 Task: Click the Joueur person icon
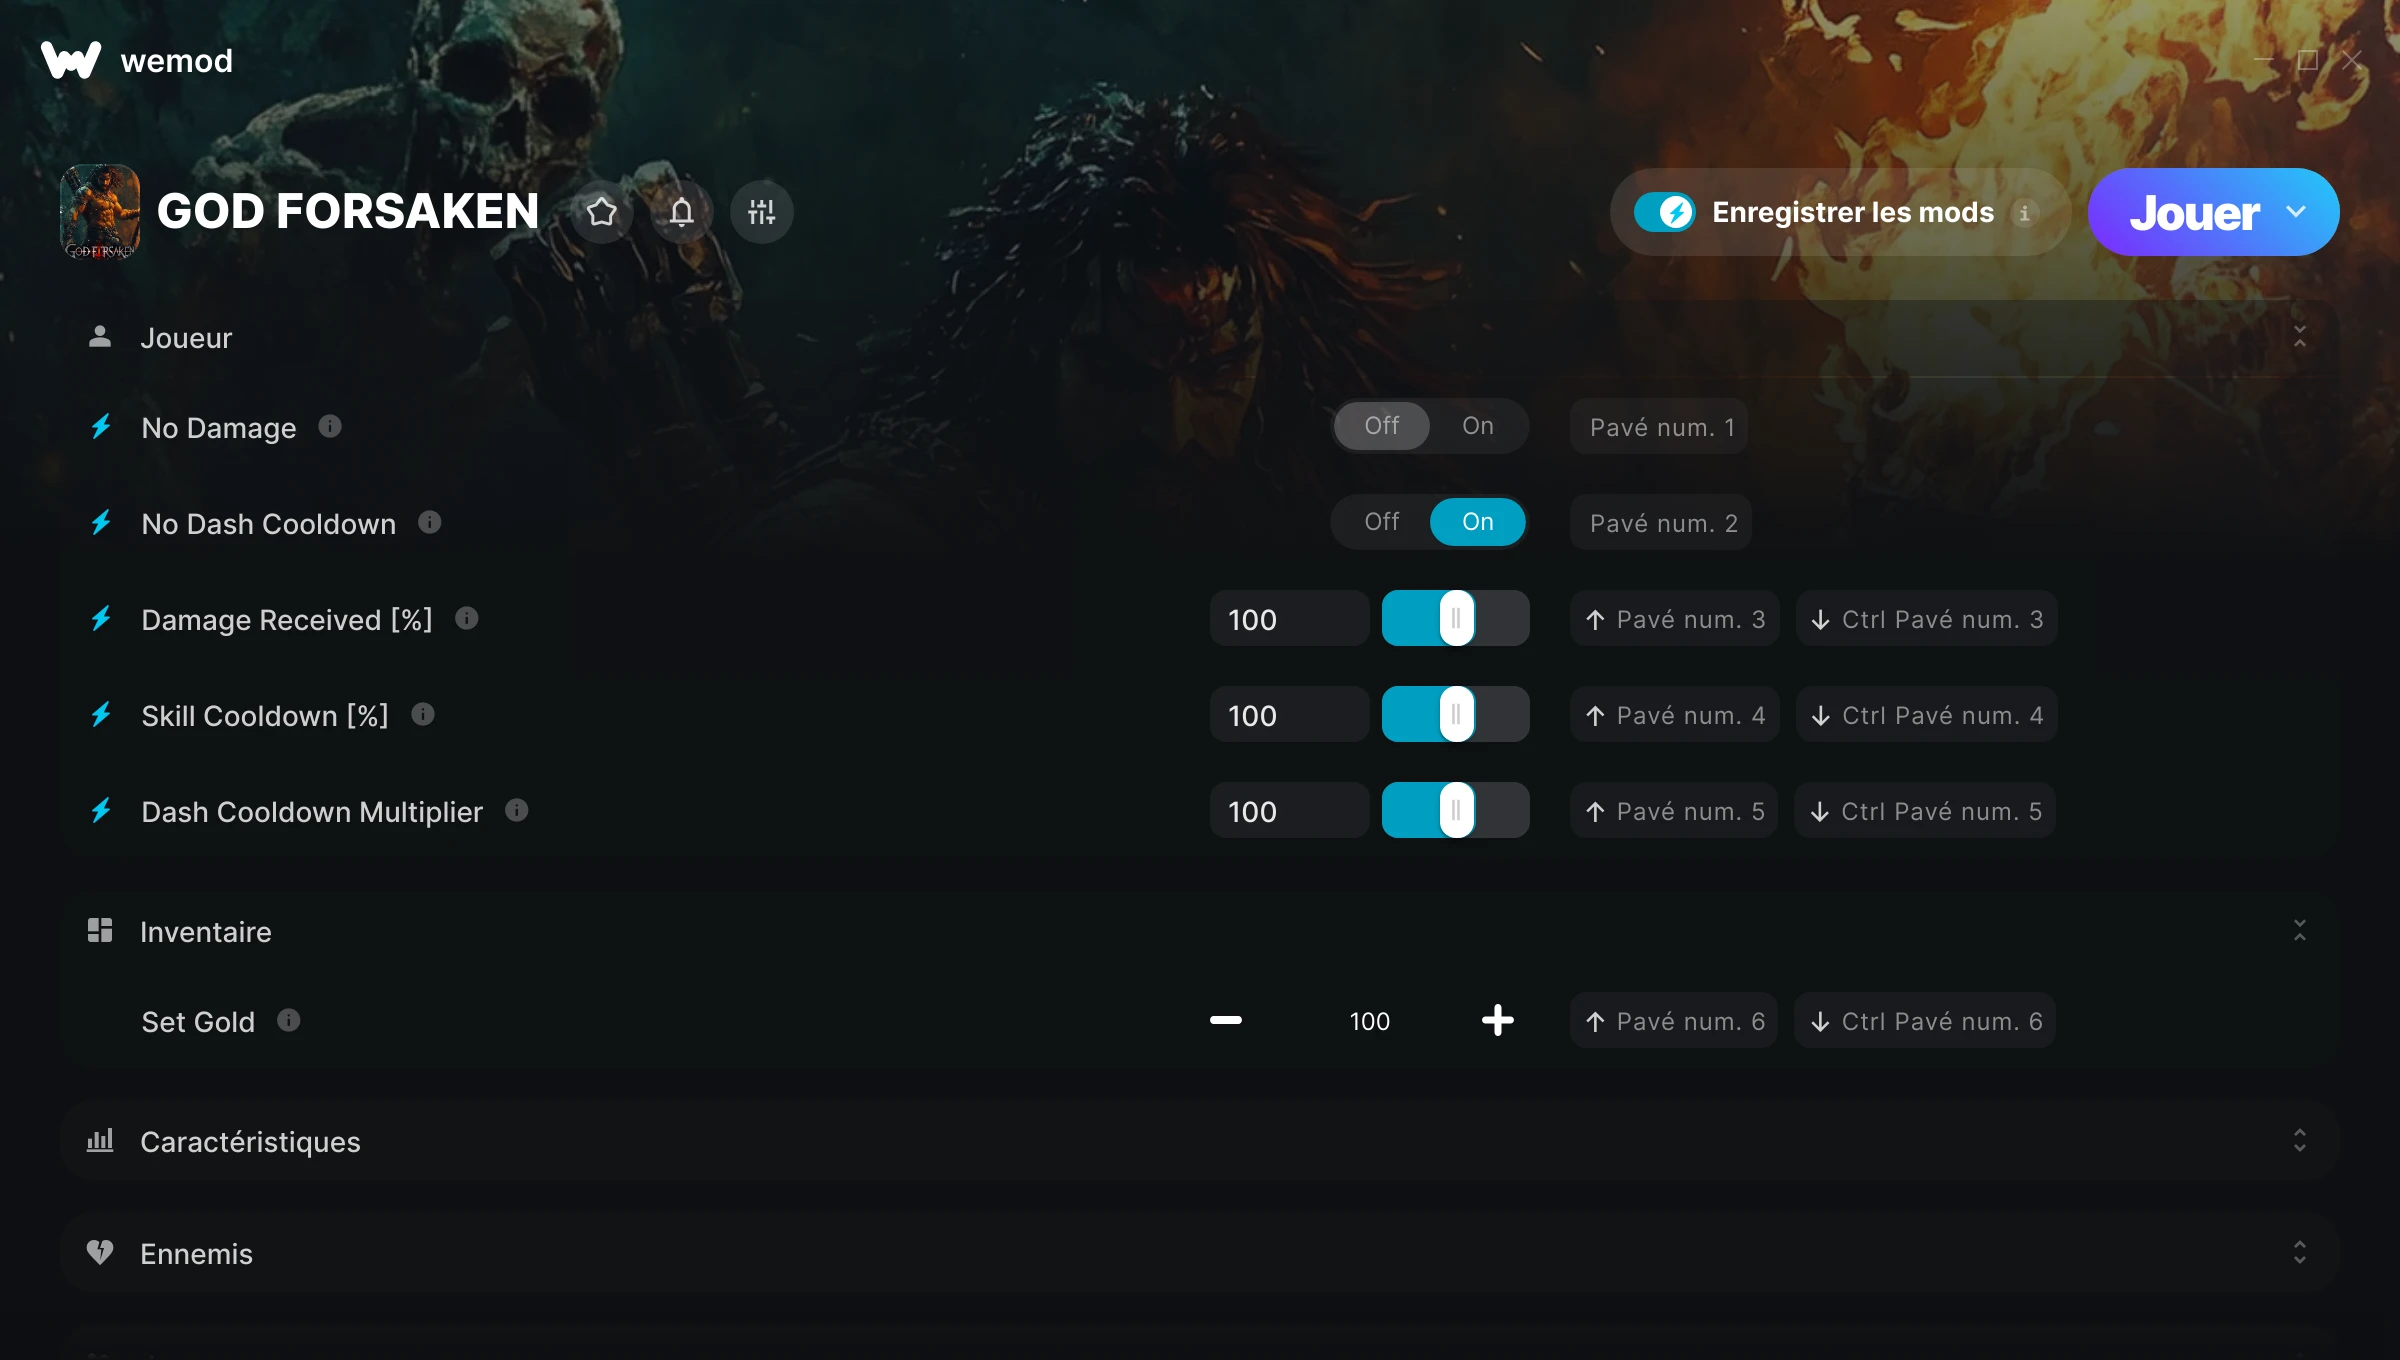pos(100,337)
